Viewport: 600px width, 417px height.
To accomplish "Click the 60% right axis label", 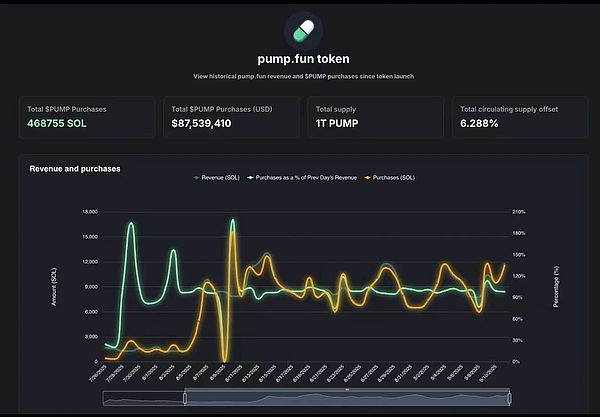I will (518, 319).
